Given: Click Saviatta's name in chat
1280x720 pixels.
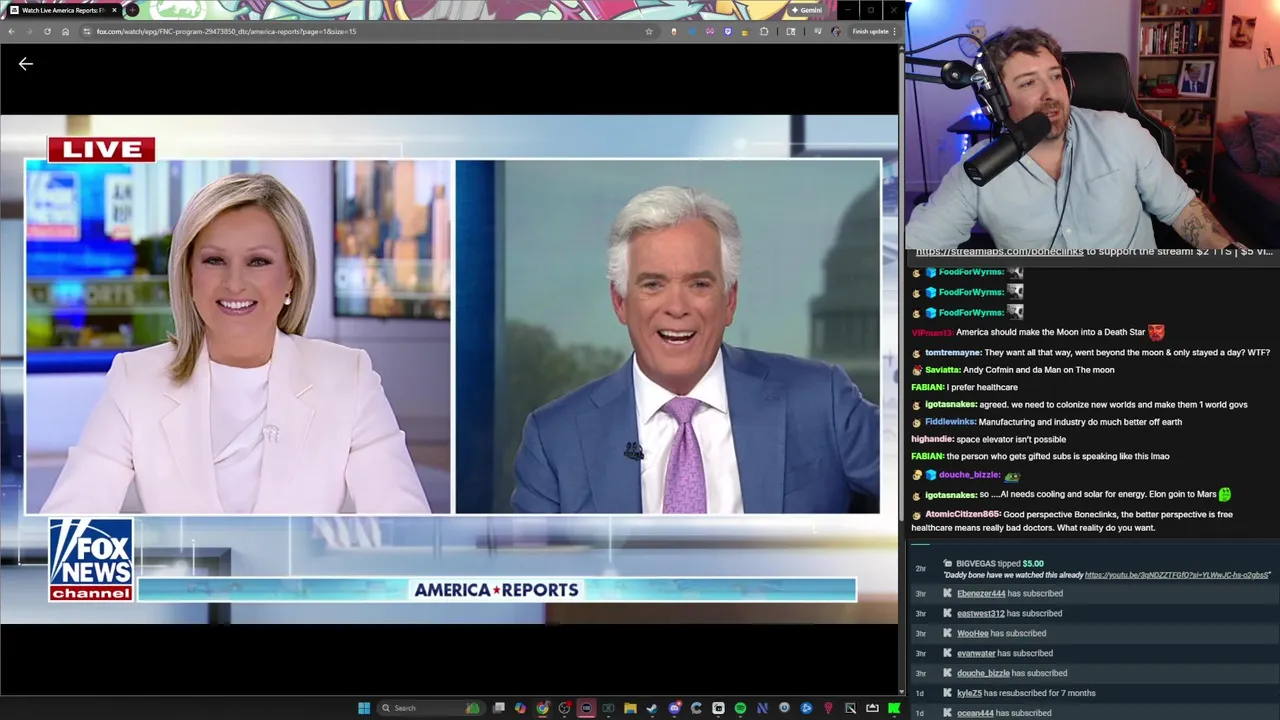Looking at the screenshot, I should click(x=941, y=370).
